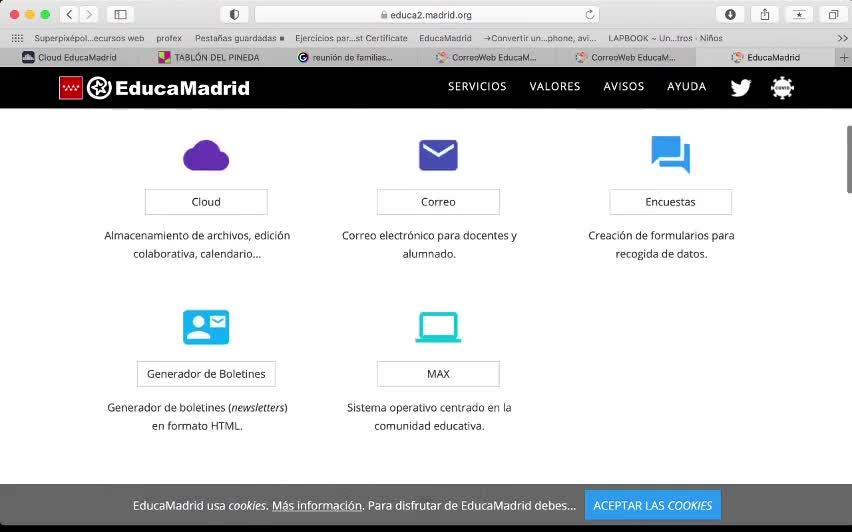852x532 pixels.
Task: Open the favorites grid icon
Action: point(17,38)
